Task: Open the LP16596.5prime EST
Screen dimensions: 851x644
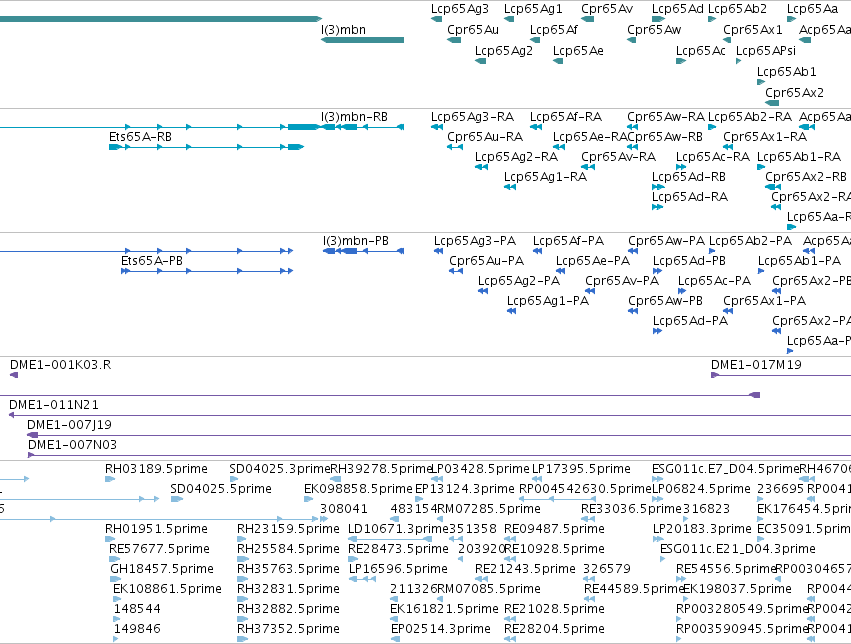Action: coord(398,570)
